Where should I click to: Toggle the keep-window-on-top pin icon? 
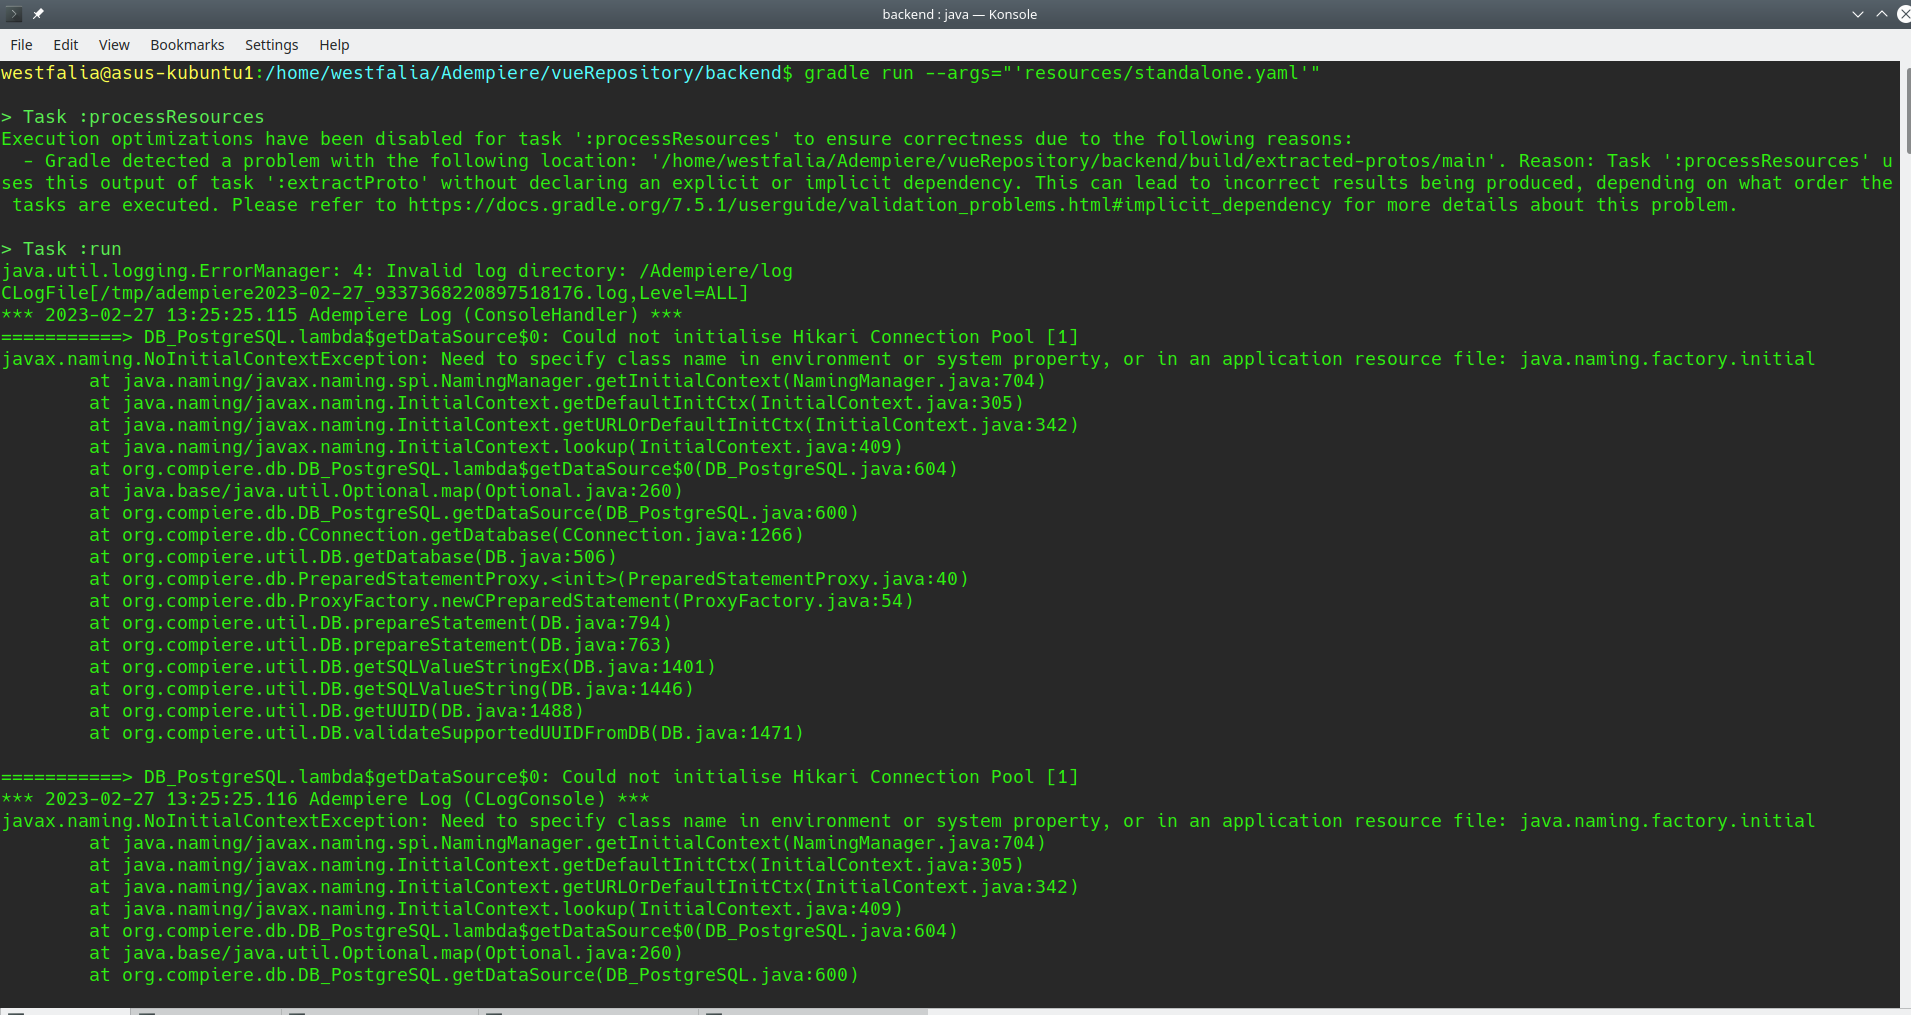coord(38,13)
